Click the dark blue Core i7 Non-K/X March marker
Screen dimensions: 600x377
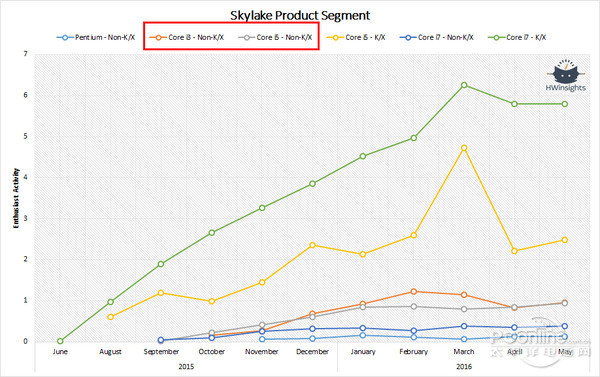click(x=464, y=326)
